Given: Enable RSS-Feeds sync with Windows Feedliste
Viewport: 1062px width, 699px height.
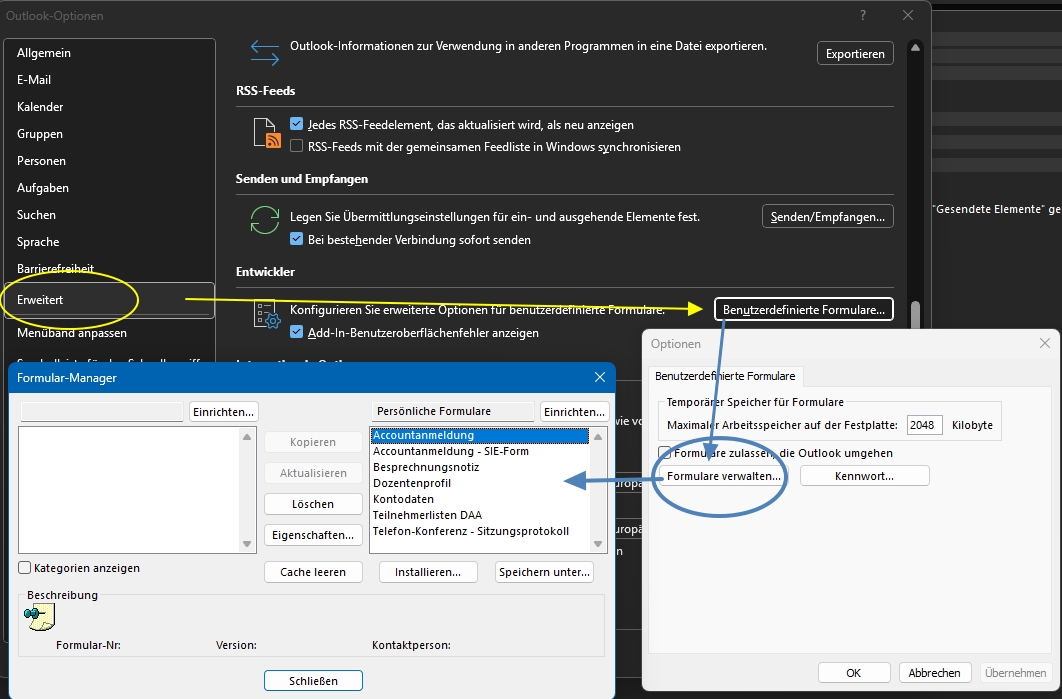Looking at the screenshot, I should pyautogui.click(x=296, y=146).
